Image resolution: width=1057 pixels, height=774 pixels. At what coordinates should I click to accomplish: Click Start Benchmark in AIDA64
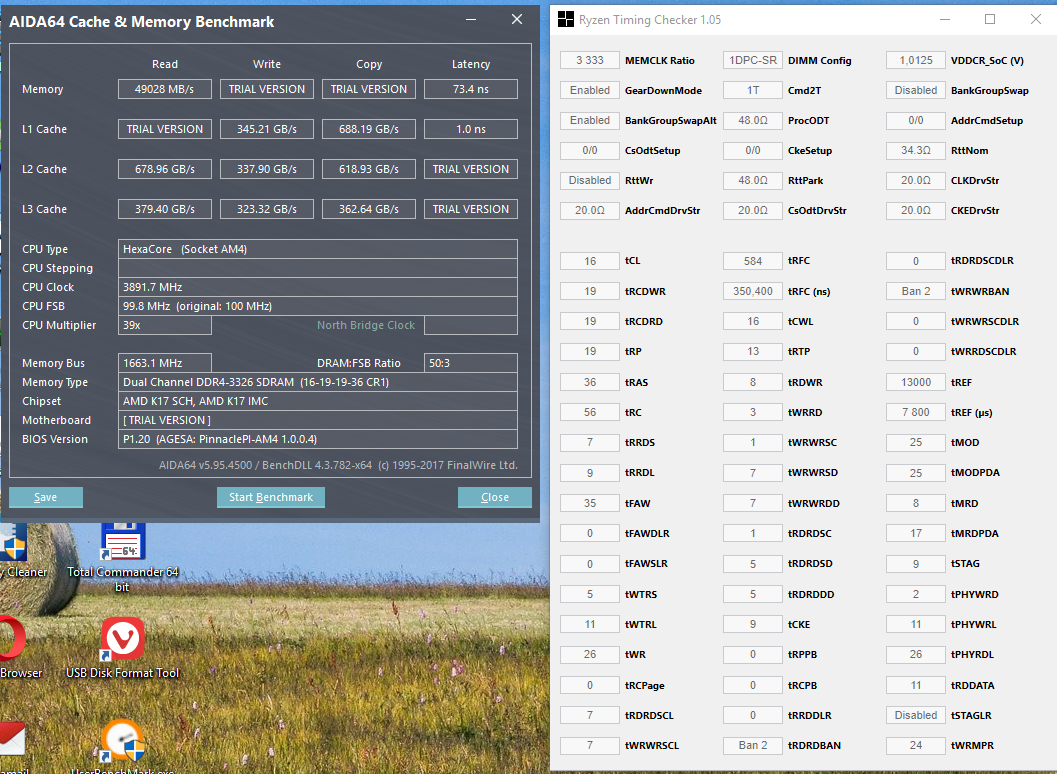(271, 497)
